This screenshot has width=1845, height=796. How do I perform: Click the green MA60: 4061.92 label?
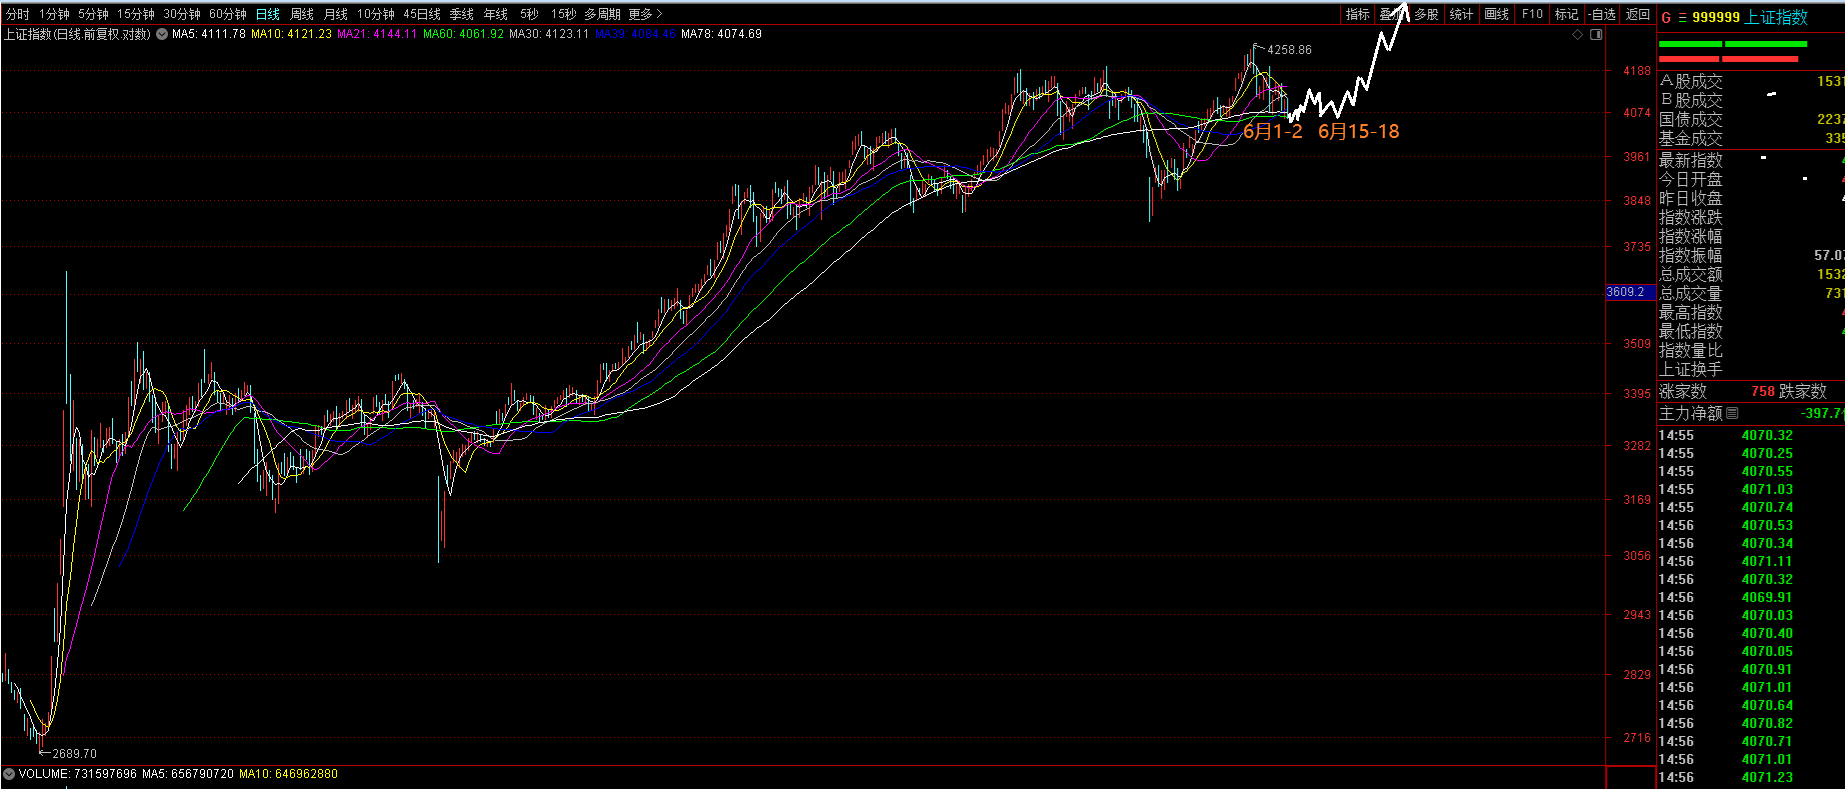coord(464,34)
